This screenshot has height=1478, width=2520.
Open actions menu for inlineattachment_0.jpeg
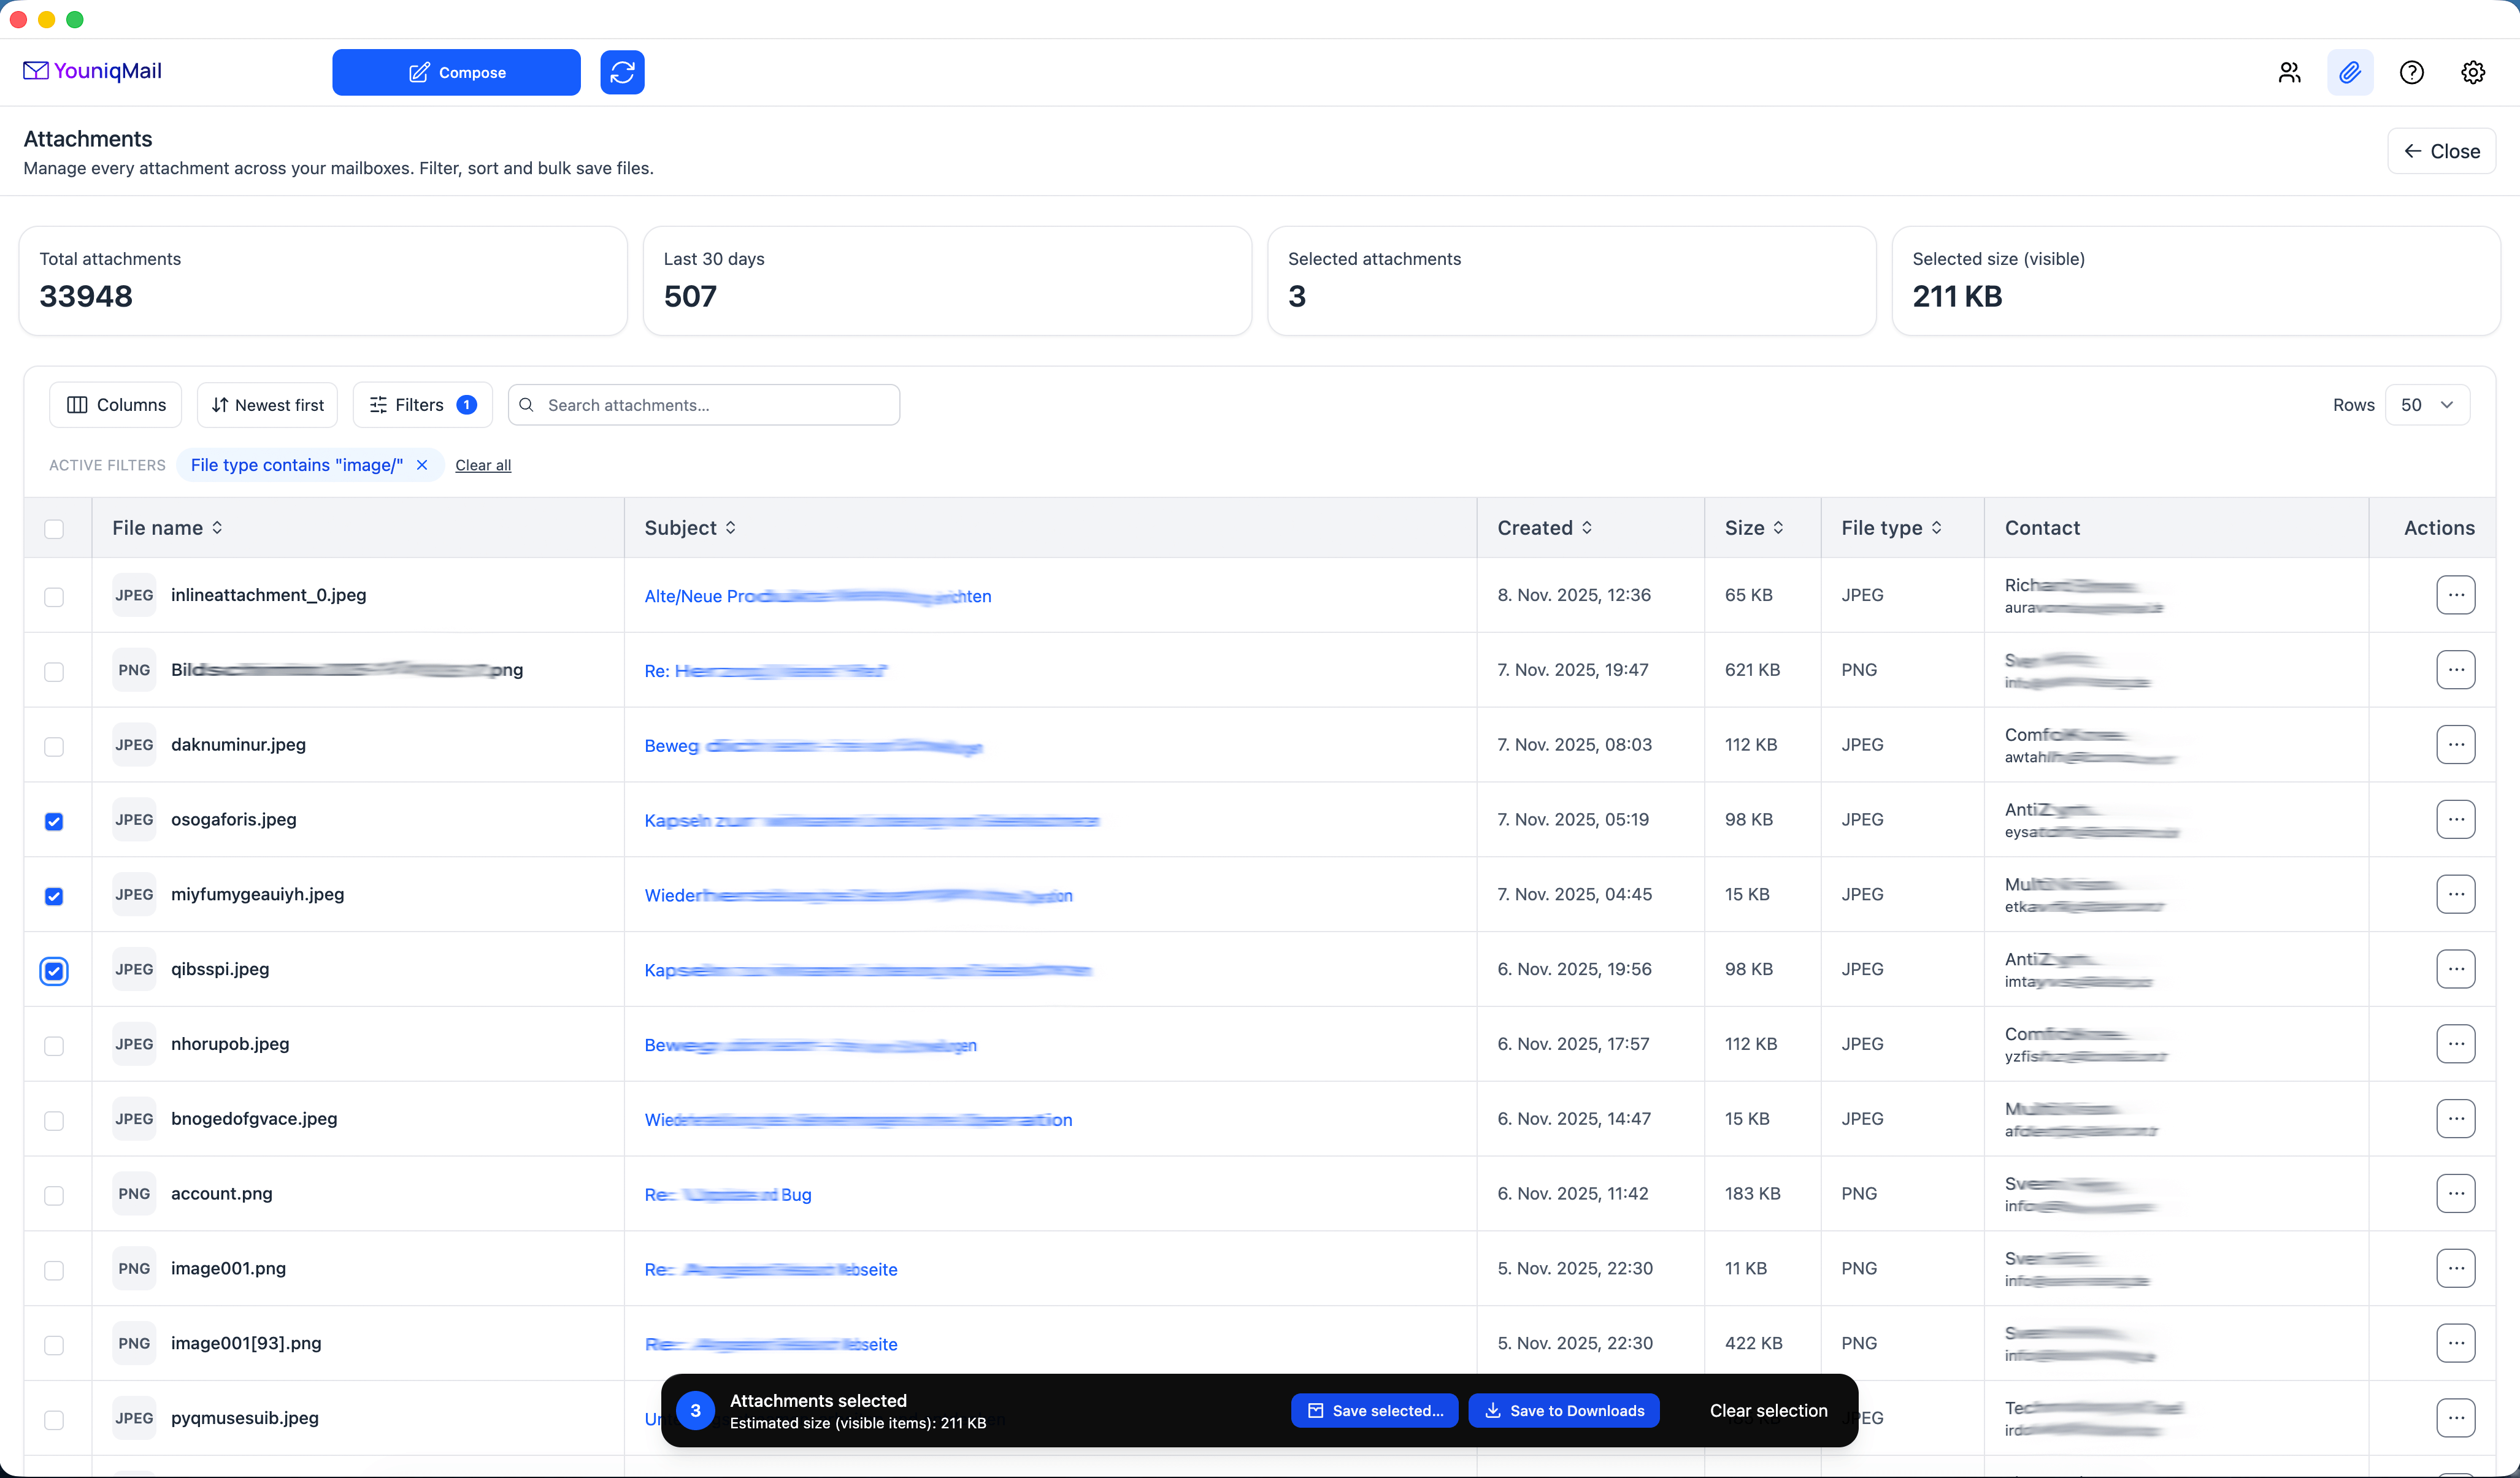(x=2455, y=595)
